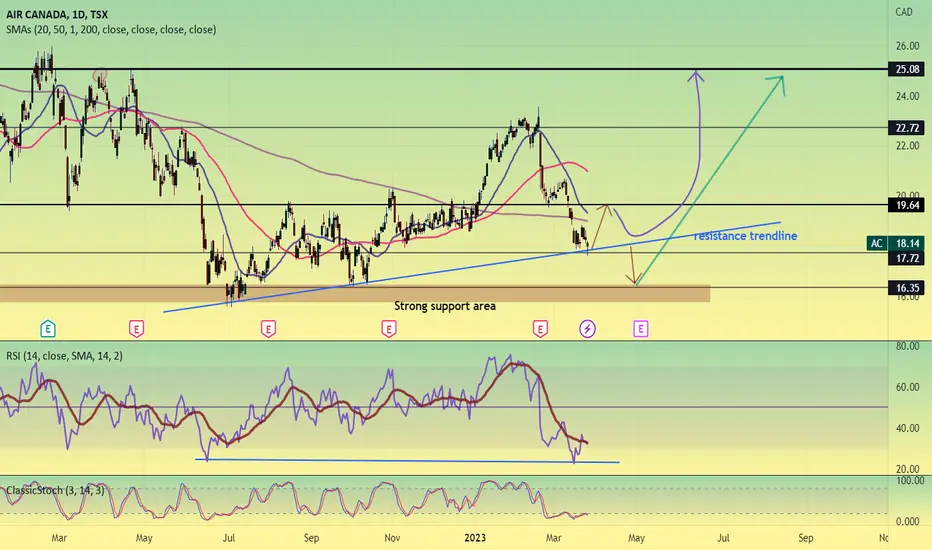This screenshot has height=550, width=932.
Task: Click the 22.72 price label
Action: pyautogui.click(x=906, y=128)
